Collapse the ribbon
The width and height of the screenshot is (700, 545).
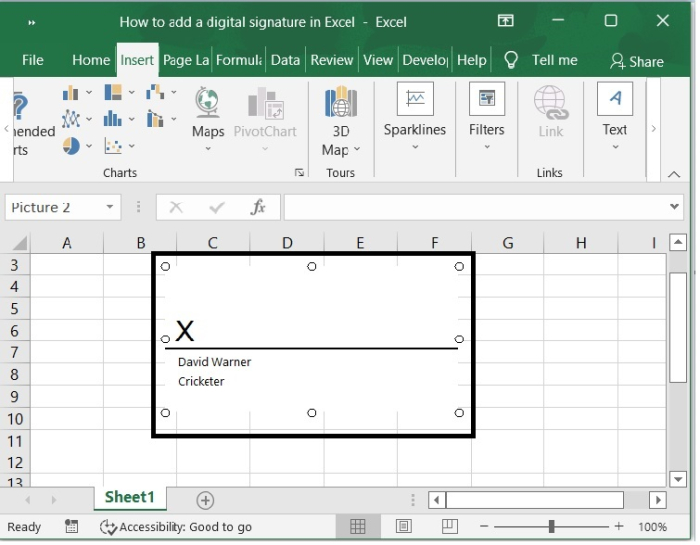(674, 175)
